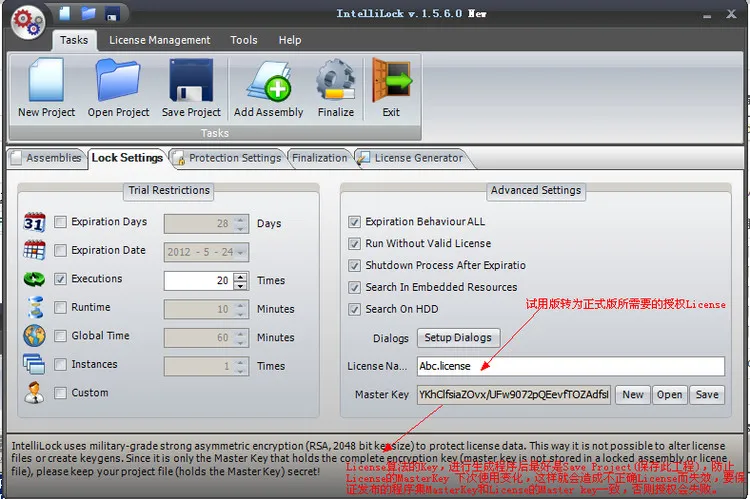Save Project using the floppy icon
This screenshot has width=750, height=499.
tap(191, 88)
